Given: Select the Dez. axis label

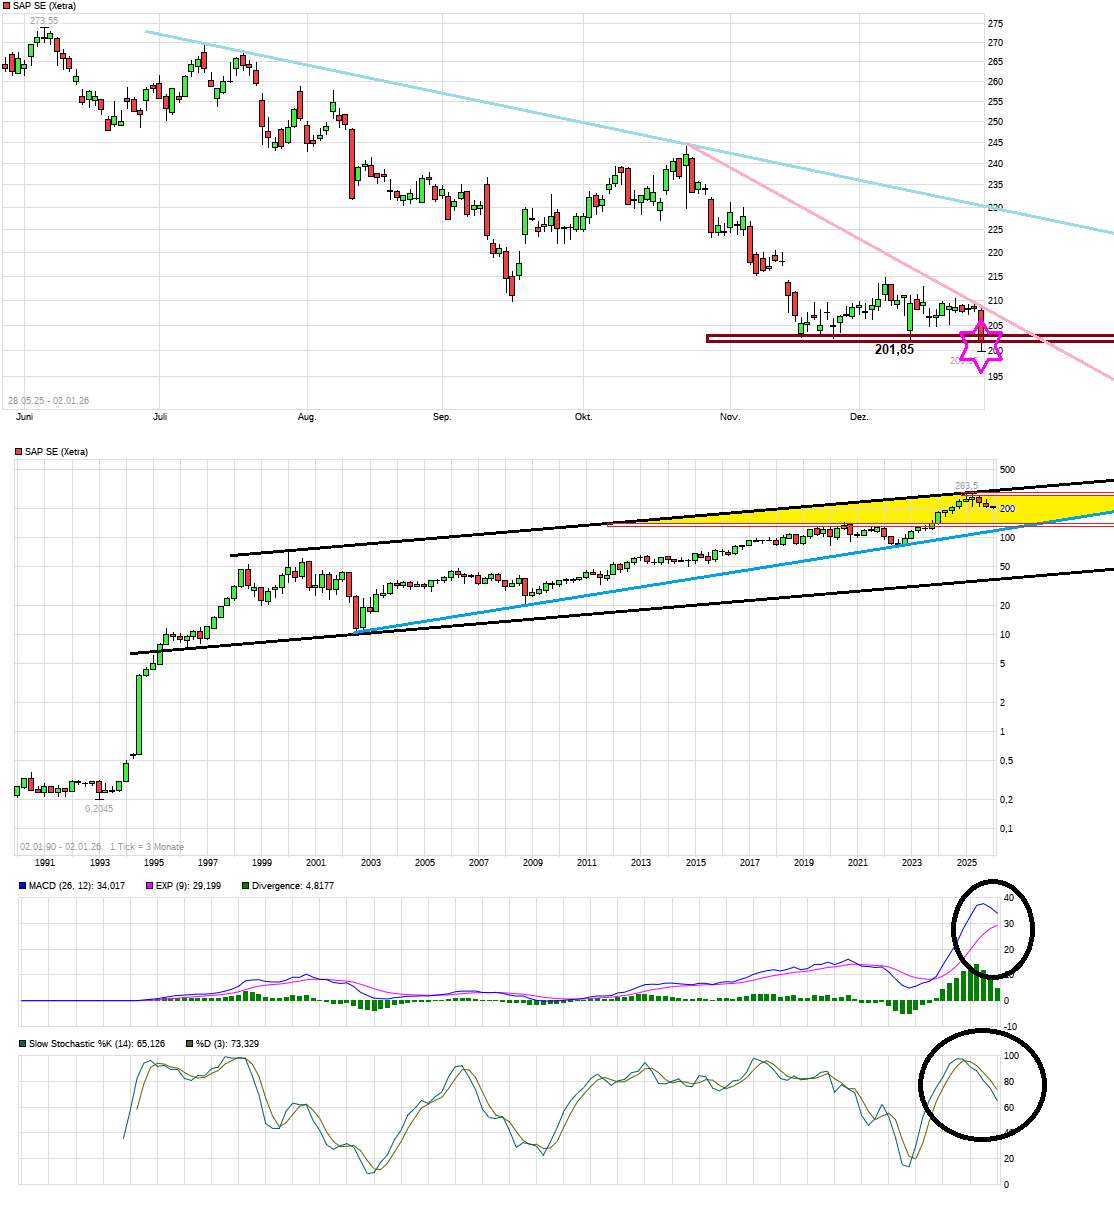Looking at the screenshot, I should pos(861,416).
